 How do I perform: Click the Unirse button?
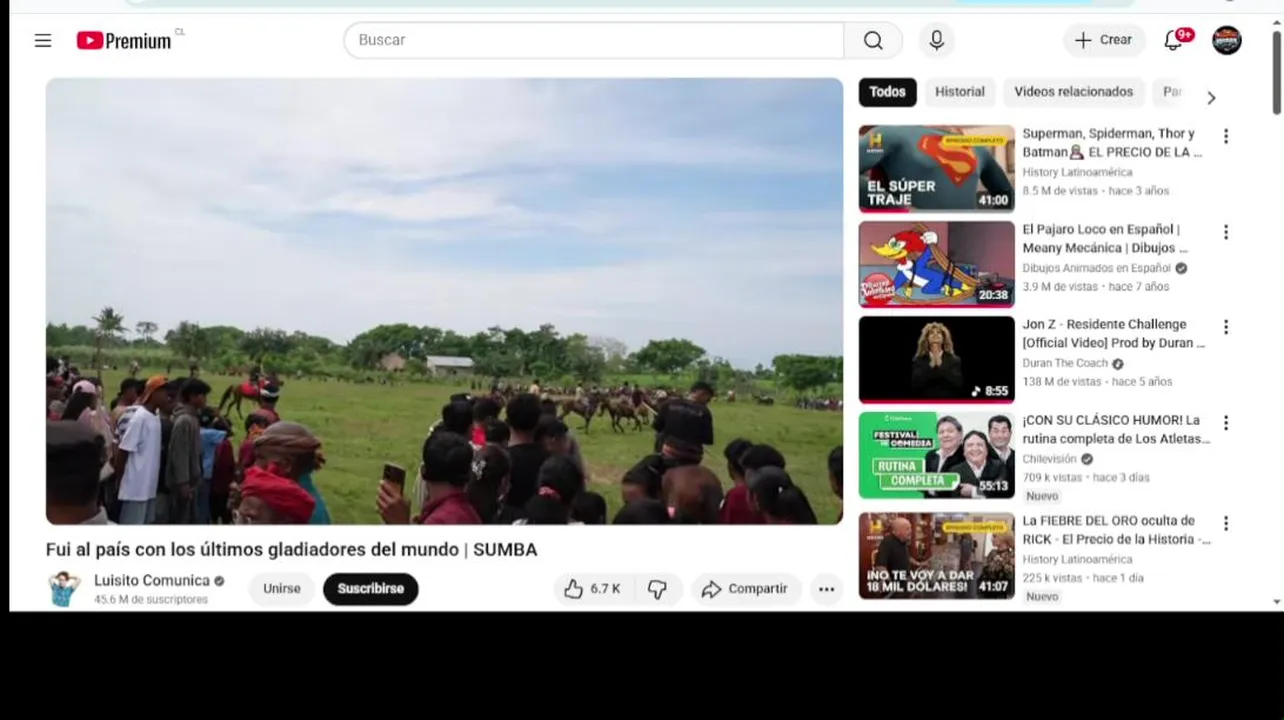(281, 589)
